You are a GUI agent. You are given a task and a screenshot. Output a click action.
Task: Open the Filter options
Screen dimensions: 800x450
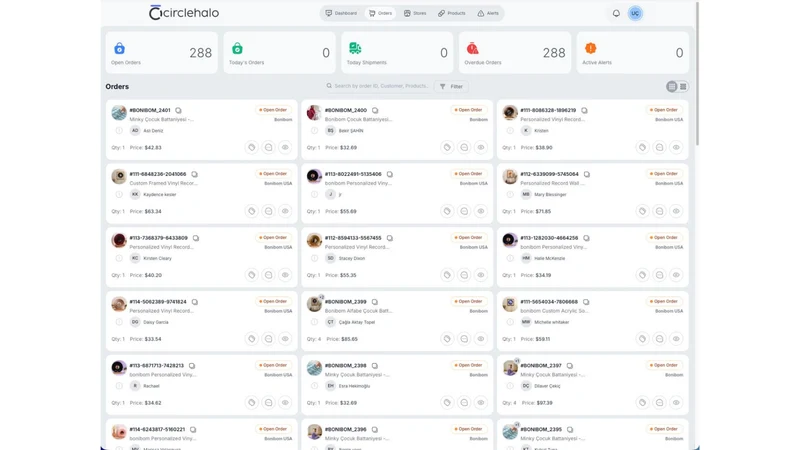tap(452, 86)
